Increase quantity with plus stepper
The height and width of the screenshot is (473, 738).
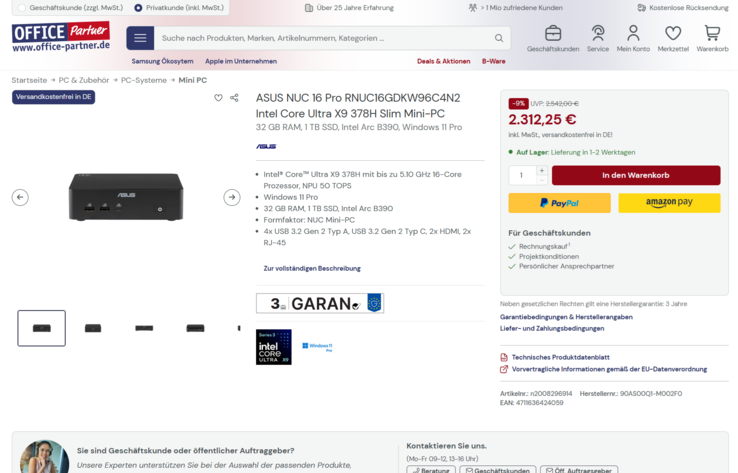(x=542, y=170)
